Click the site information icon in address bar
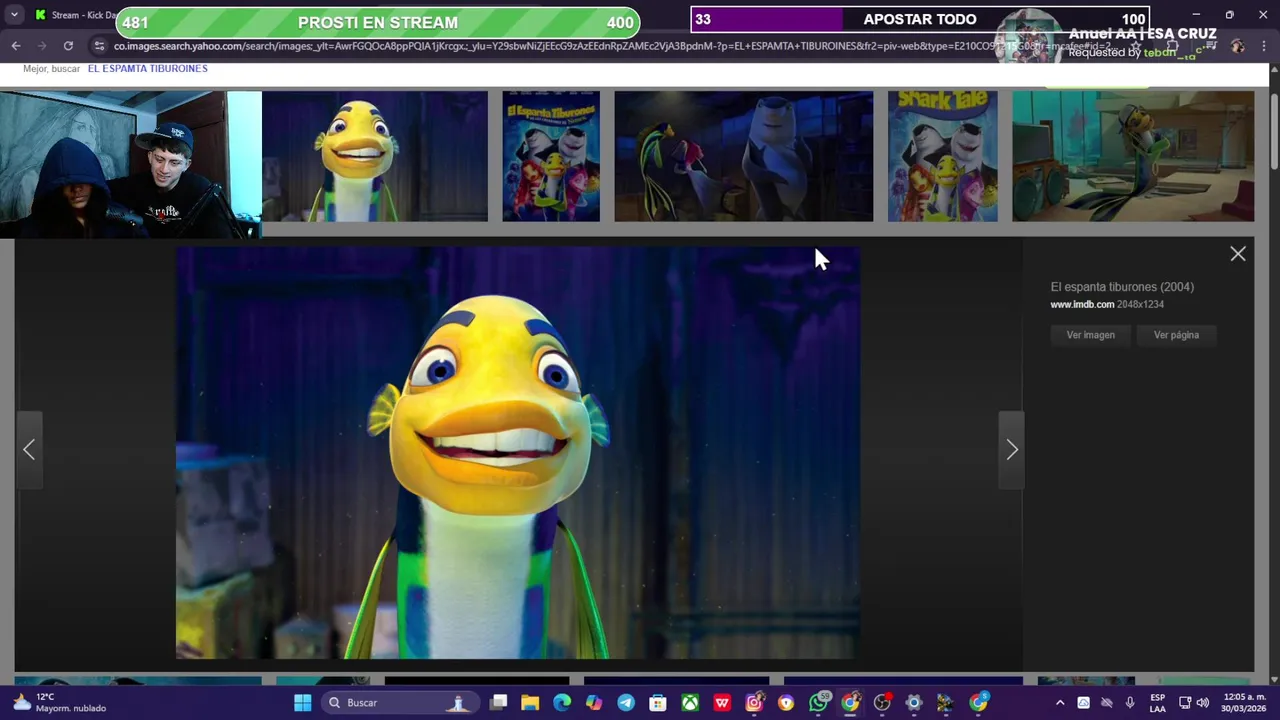 pos(98,46)
